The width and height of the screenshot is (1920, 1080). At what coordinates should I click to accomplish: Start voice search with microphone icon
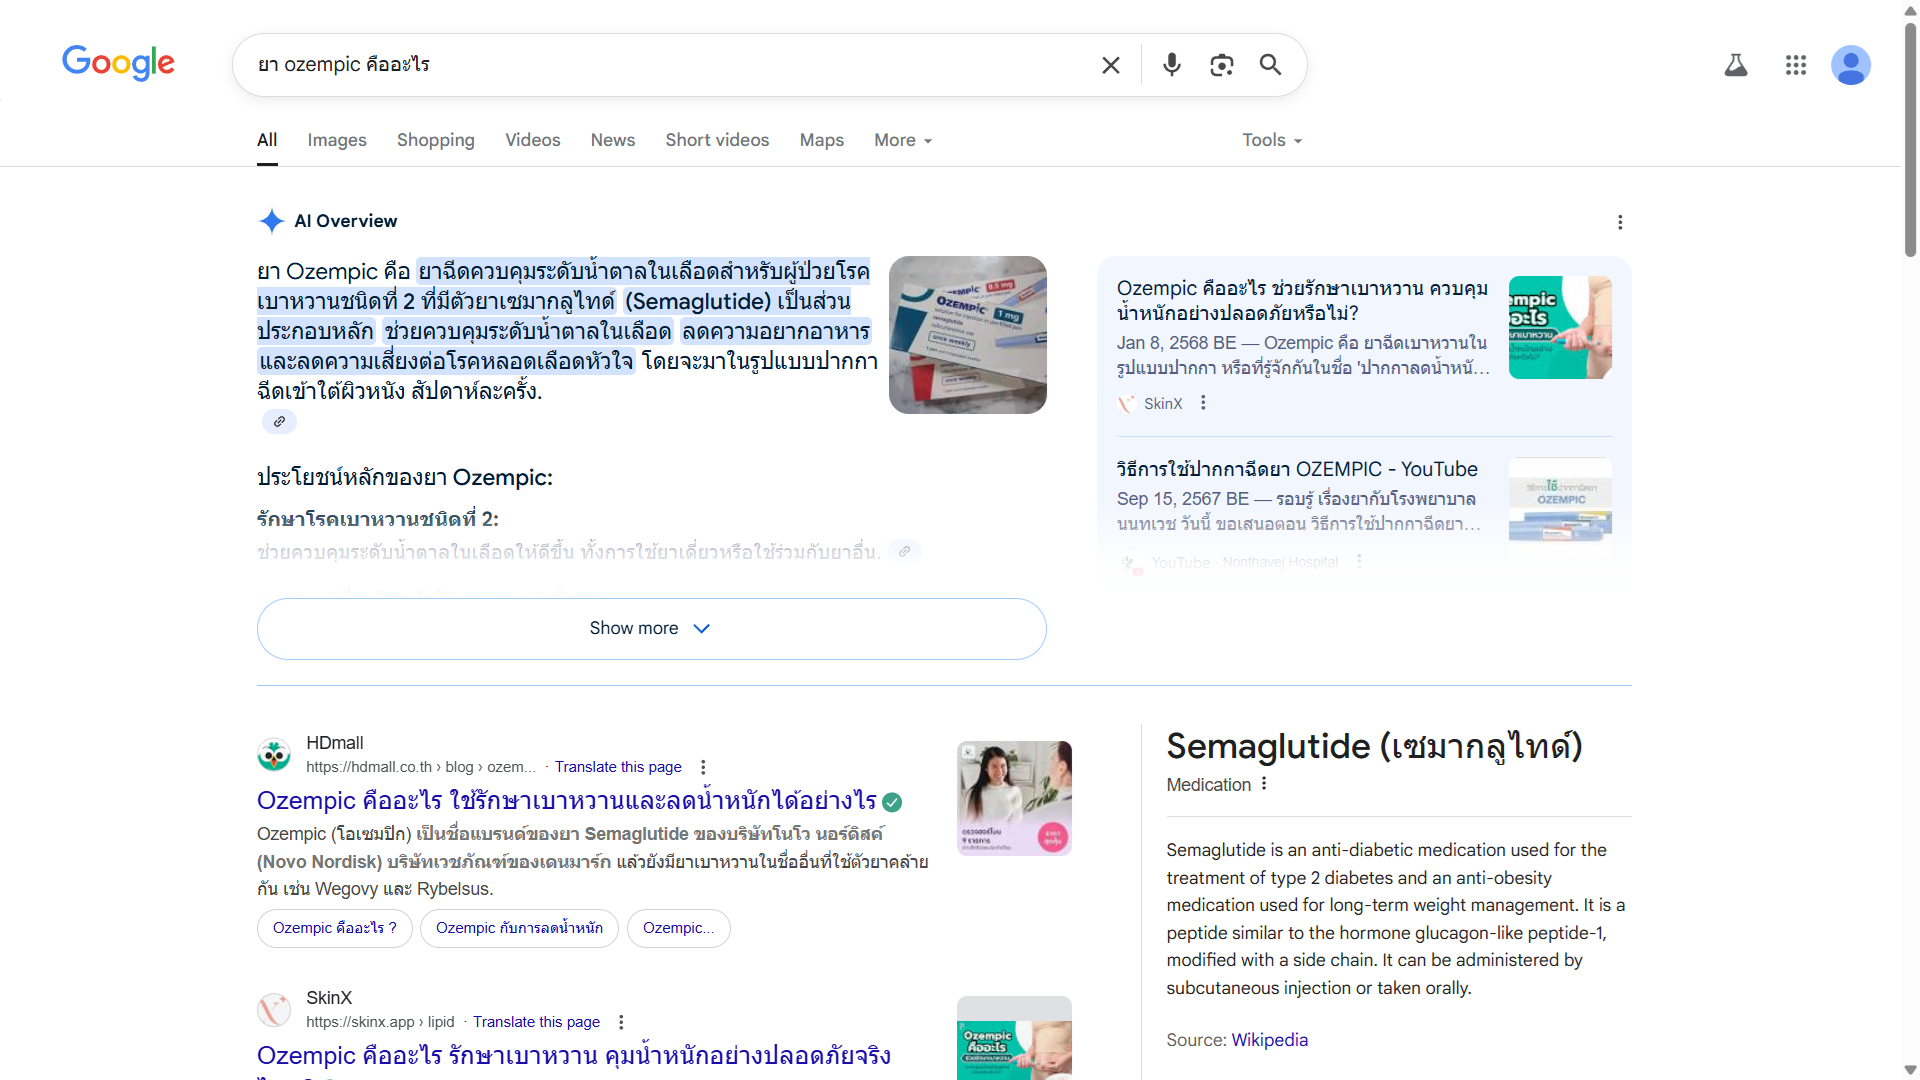click(x=1172, y=65)
